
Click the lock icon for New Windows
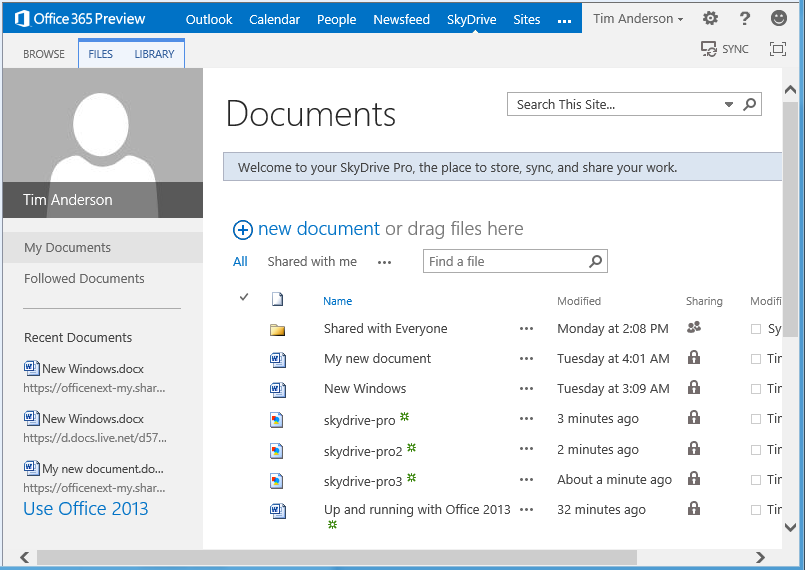coord(694,387)
